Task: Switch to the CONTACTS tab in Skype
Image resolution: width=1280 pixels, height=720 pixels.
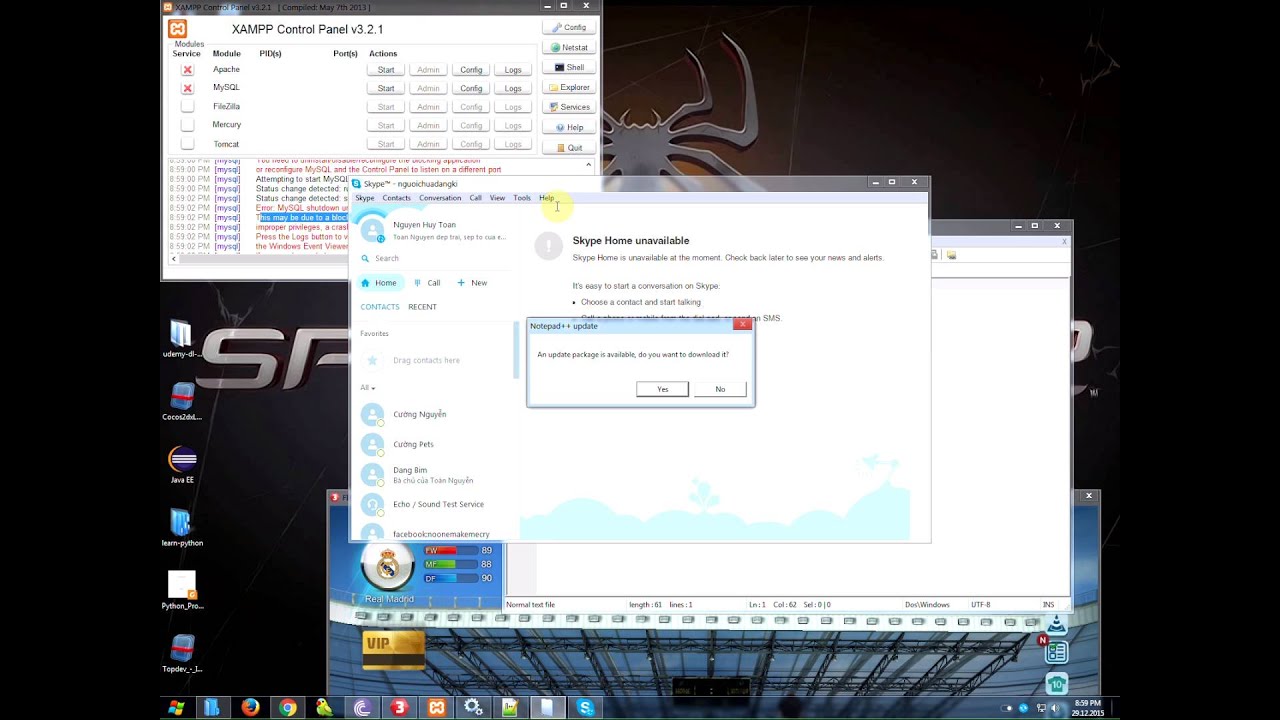Action: coord(380,307)
